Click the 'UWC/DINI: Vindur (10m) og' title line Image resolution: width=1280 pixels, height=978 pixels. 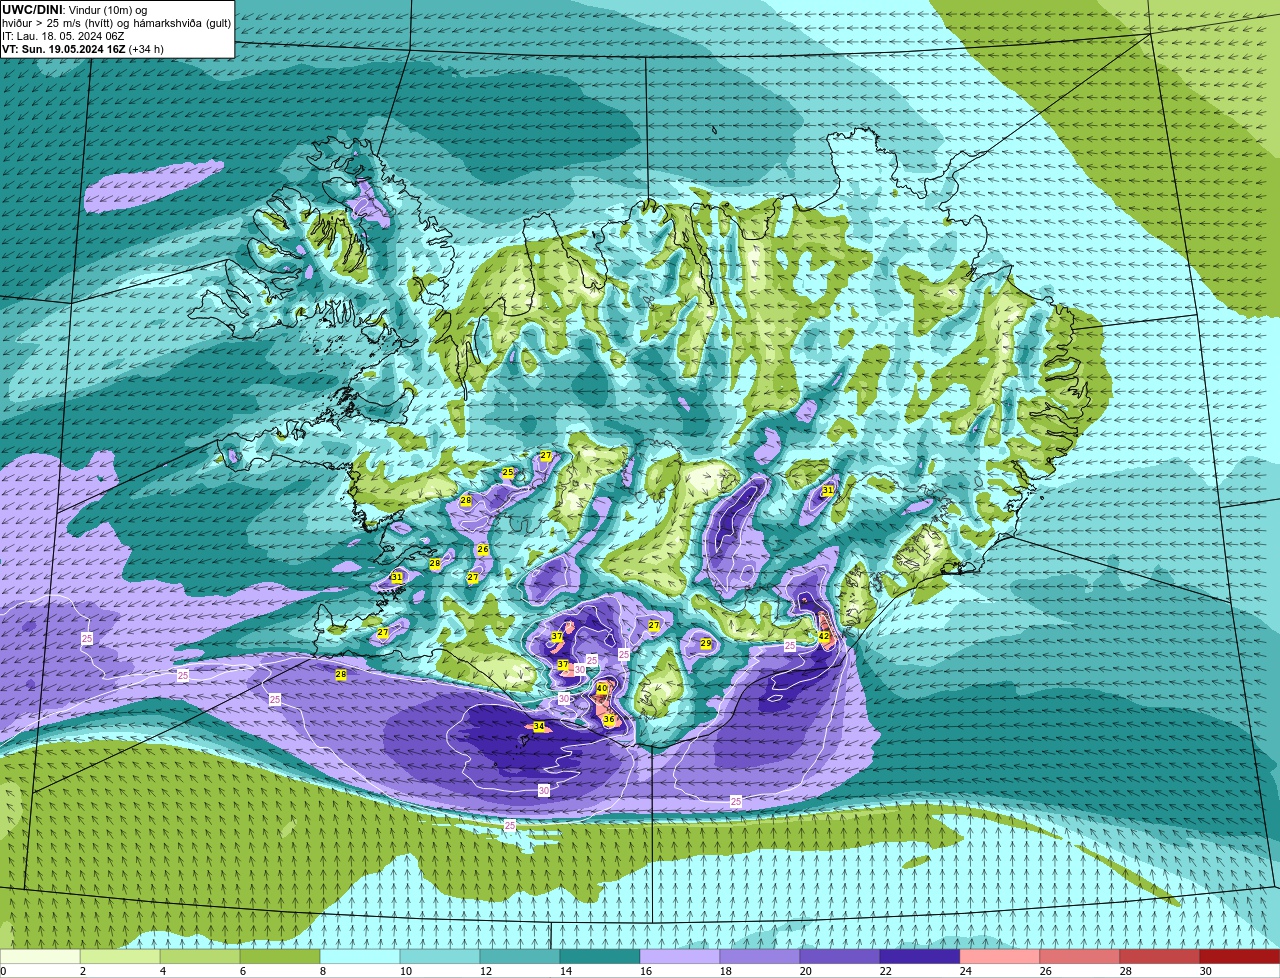[x=75, y=9]
